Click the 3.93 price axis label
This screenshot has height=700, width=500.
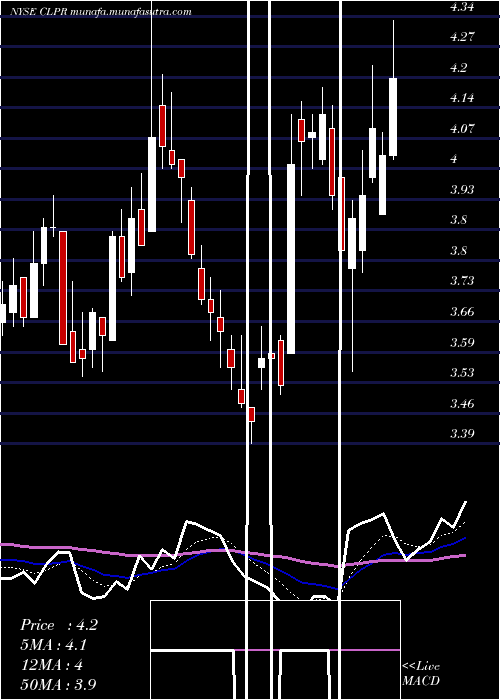[463, 190]
